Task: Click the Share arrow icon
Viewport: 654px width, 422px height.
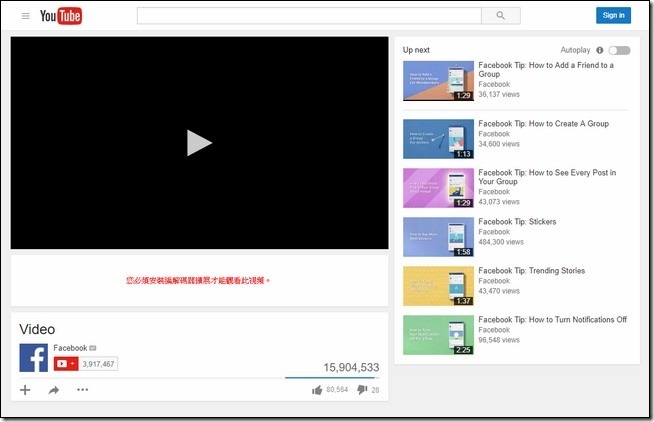Action: (x=54, y=390)
